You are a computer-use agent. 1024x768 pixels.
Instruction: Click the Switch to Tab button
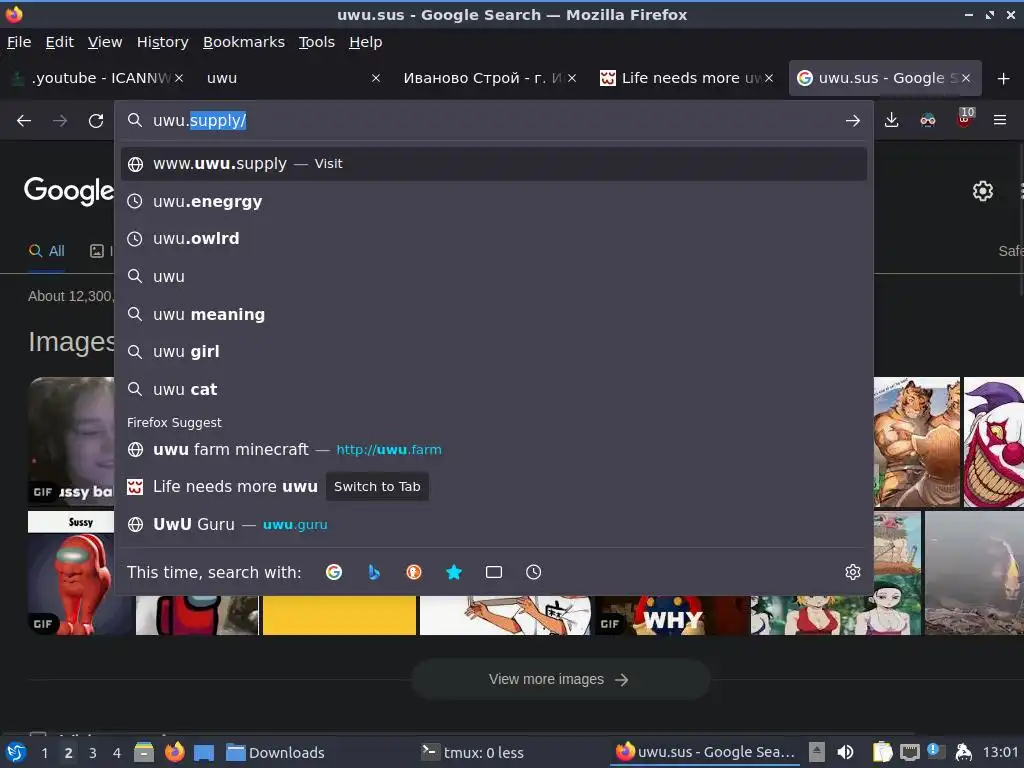point(377,487)
